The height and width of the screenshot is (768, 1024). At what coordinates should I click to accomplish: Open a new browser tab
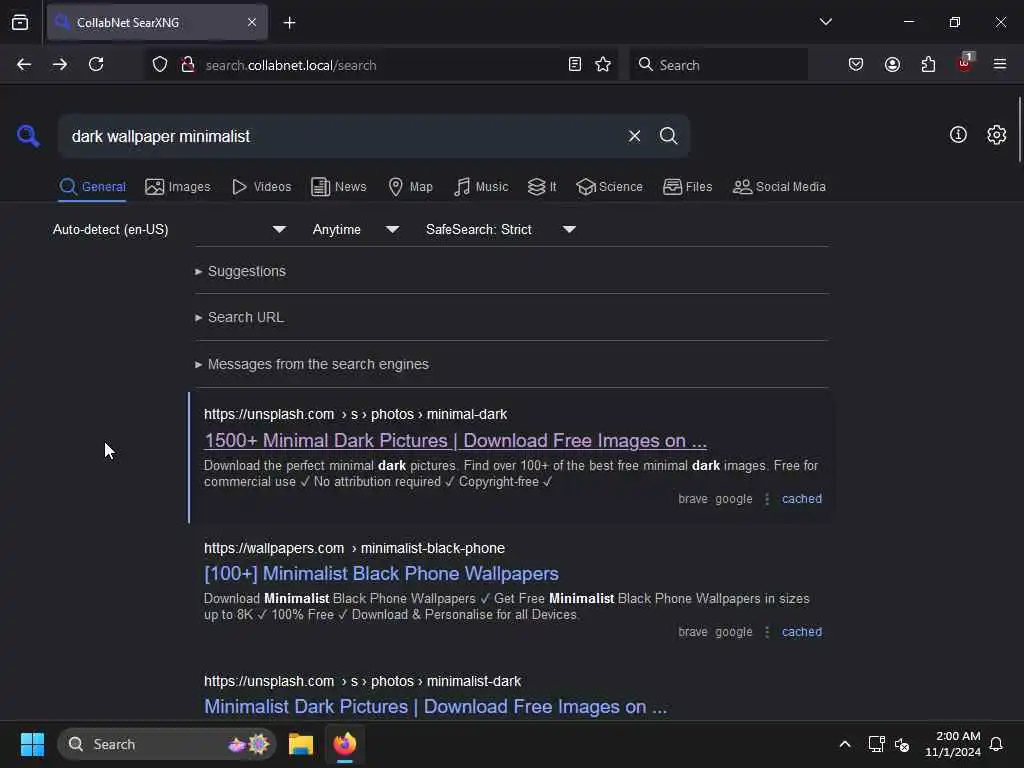(289, 23)
